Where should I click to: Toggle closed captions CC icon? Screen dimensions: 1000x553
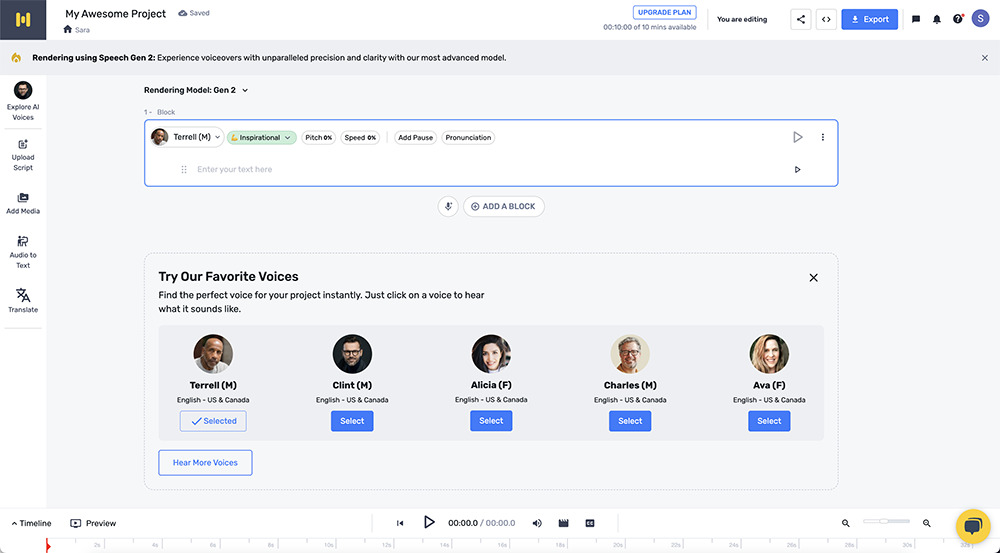tap(590, 523)
